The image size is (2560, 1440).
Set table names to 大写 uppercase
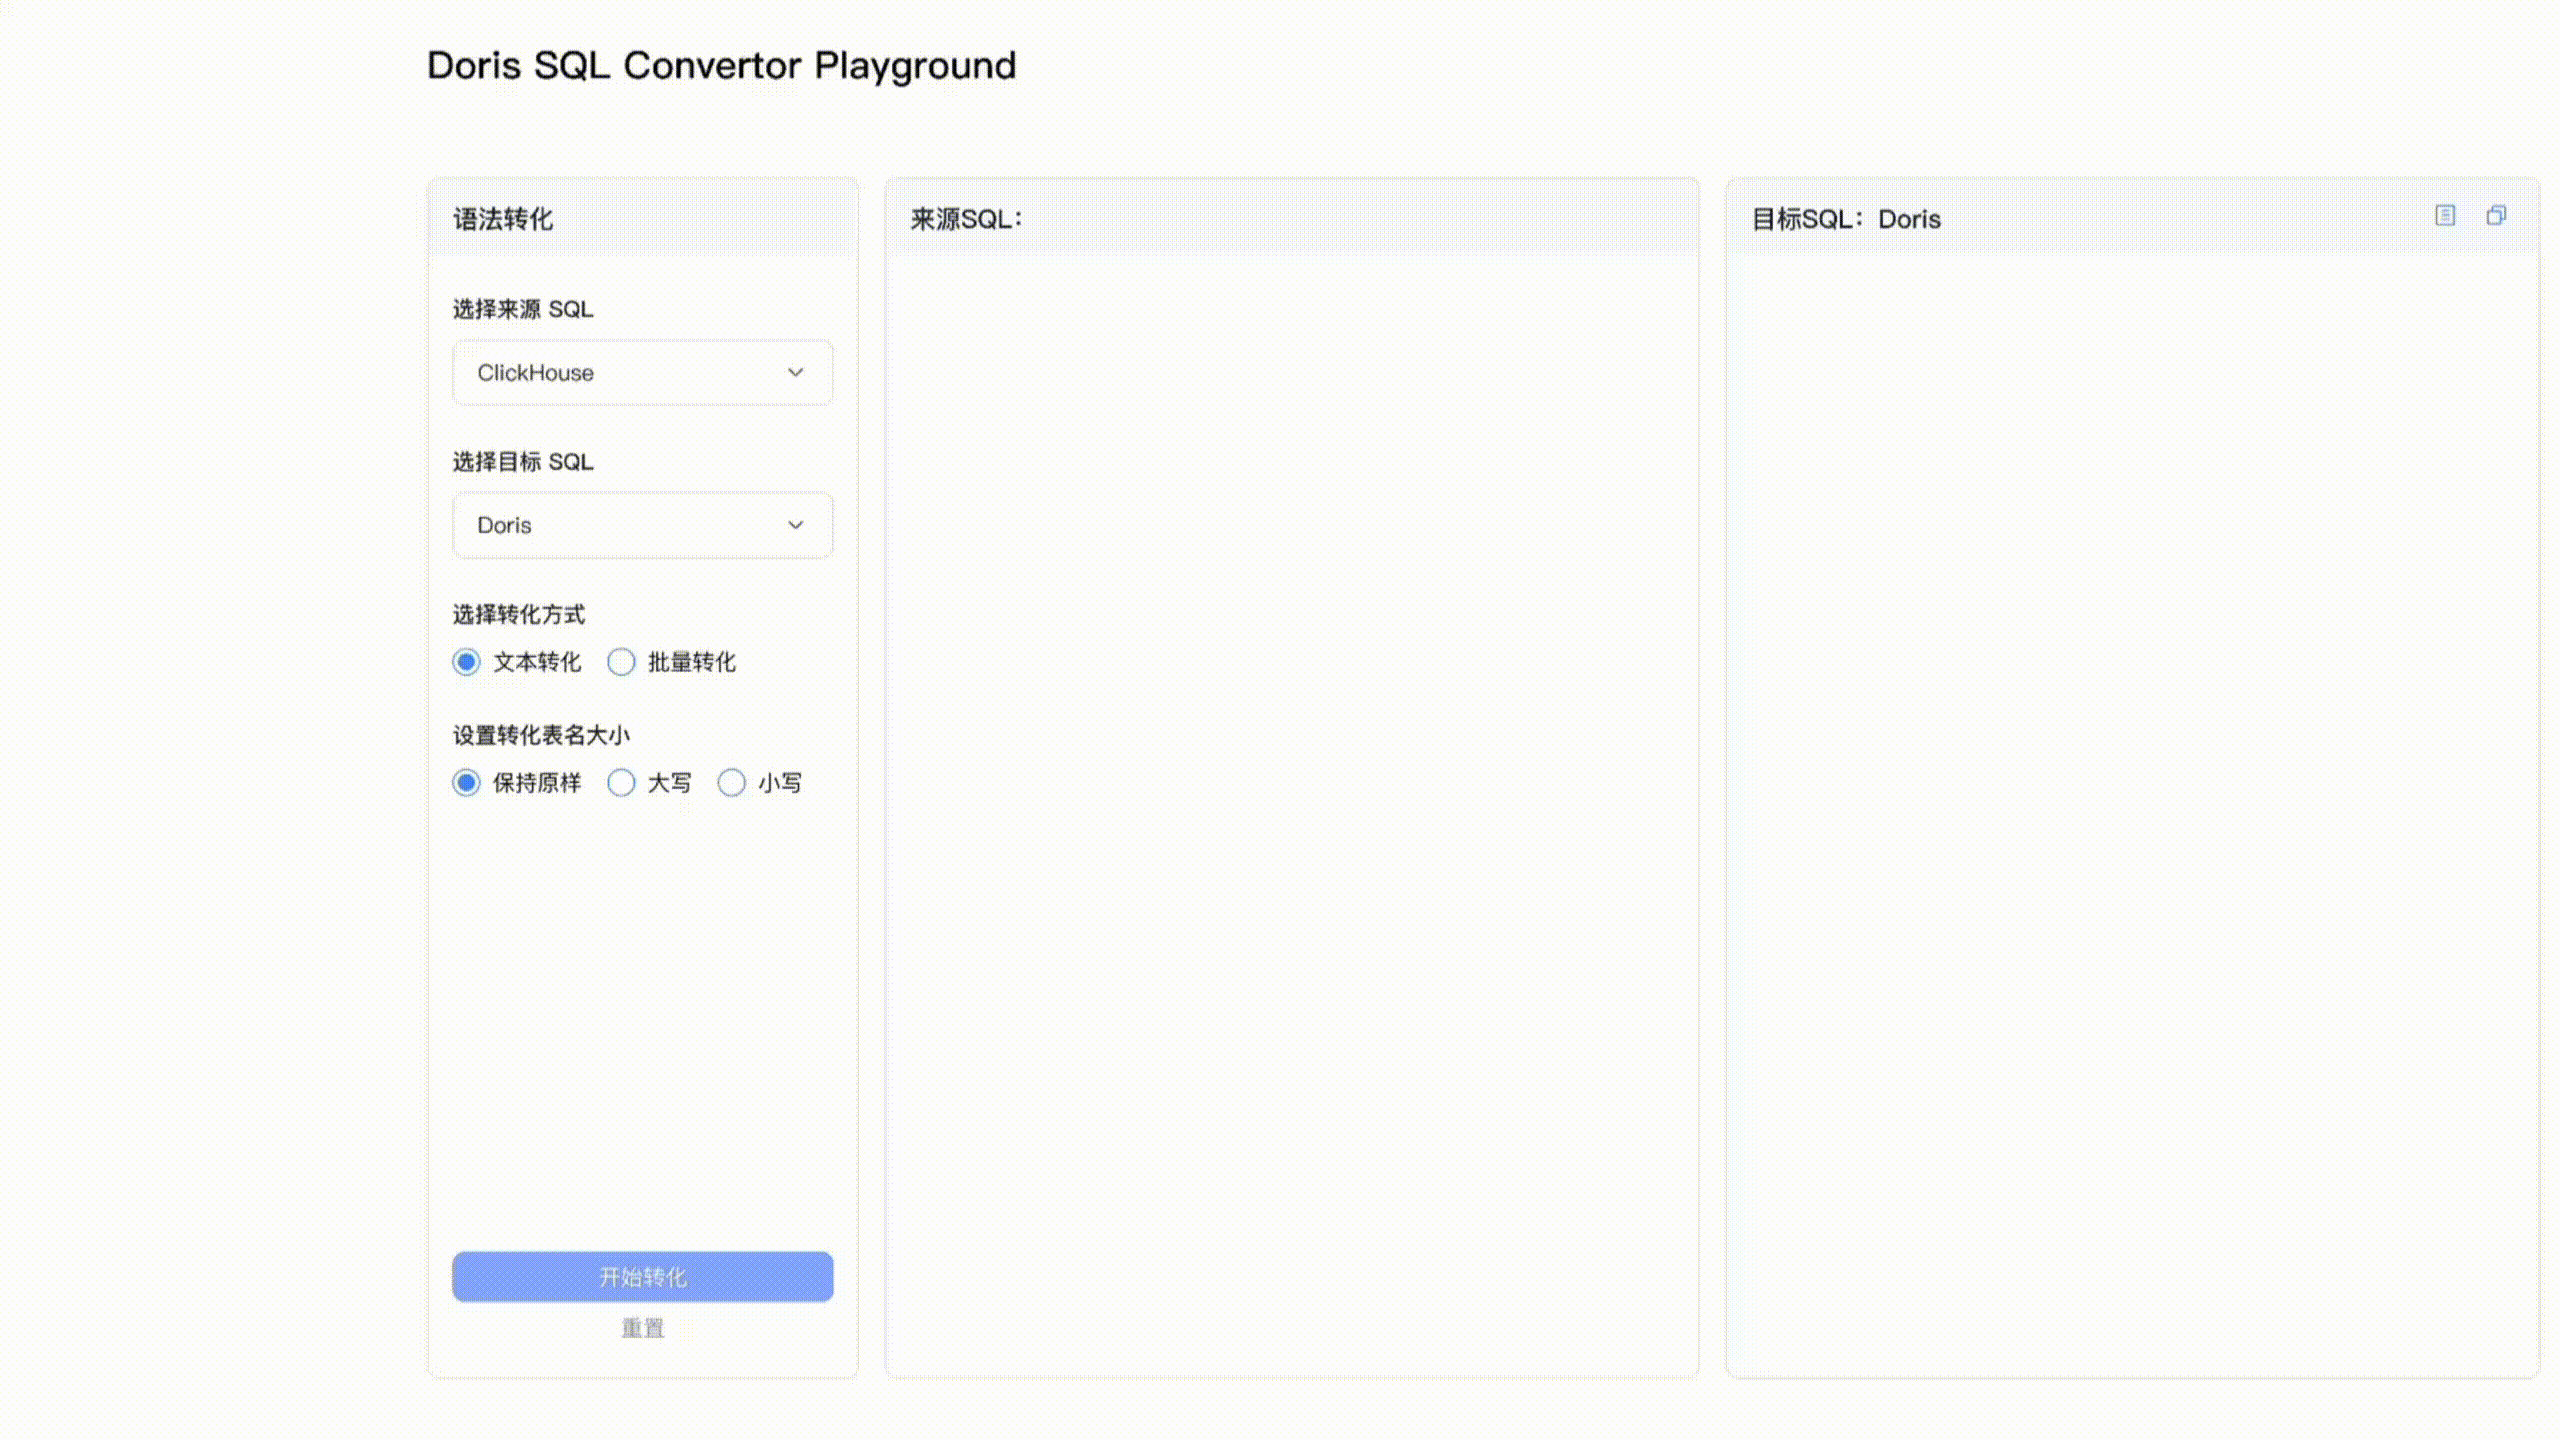click(x=622, y=783)
